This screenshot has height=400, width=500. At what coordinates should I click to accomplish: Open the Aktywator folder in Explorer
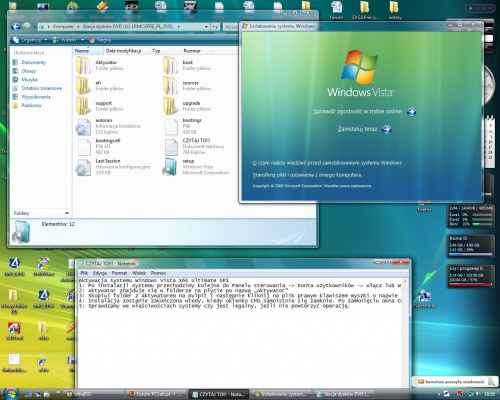100,65
